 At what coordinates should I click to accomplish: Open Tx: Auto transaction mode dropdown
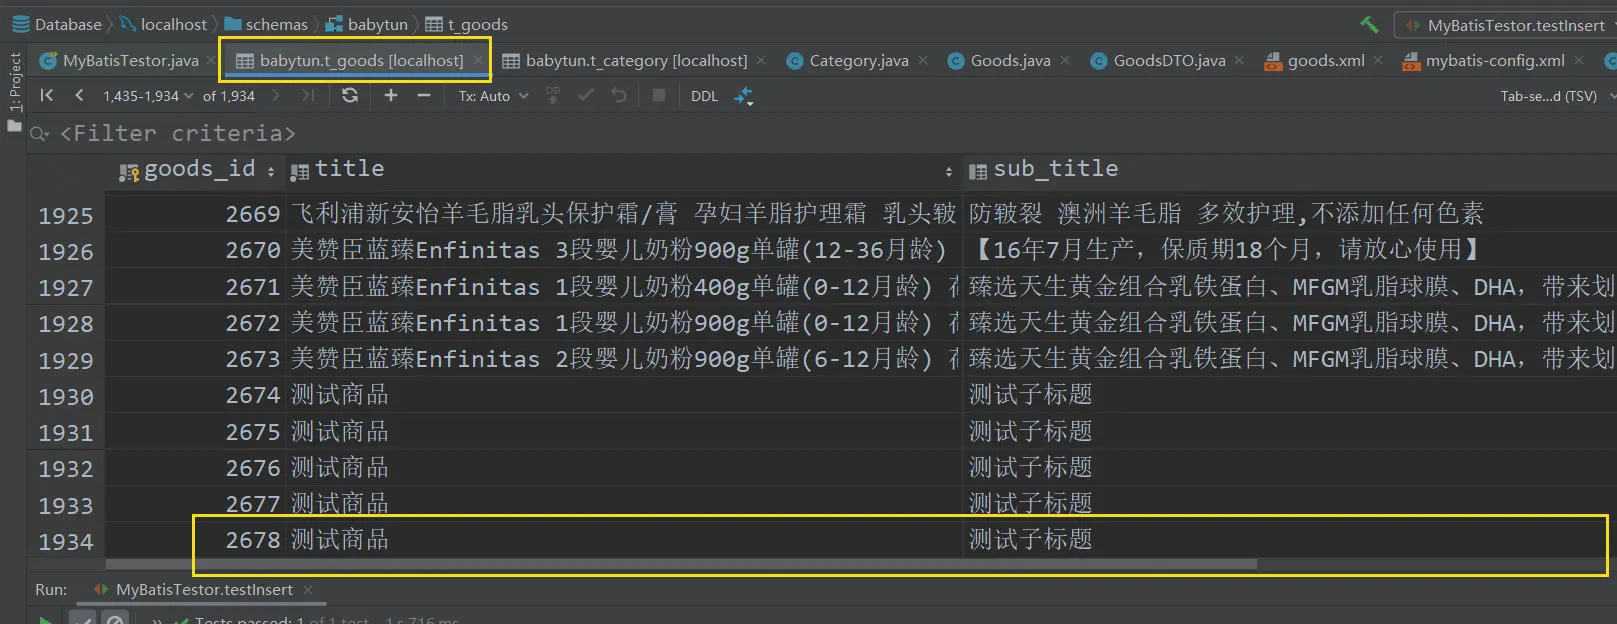click(494, 96)
